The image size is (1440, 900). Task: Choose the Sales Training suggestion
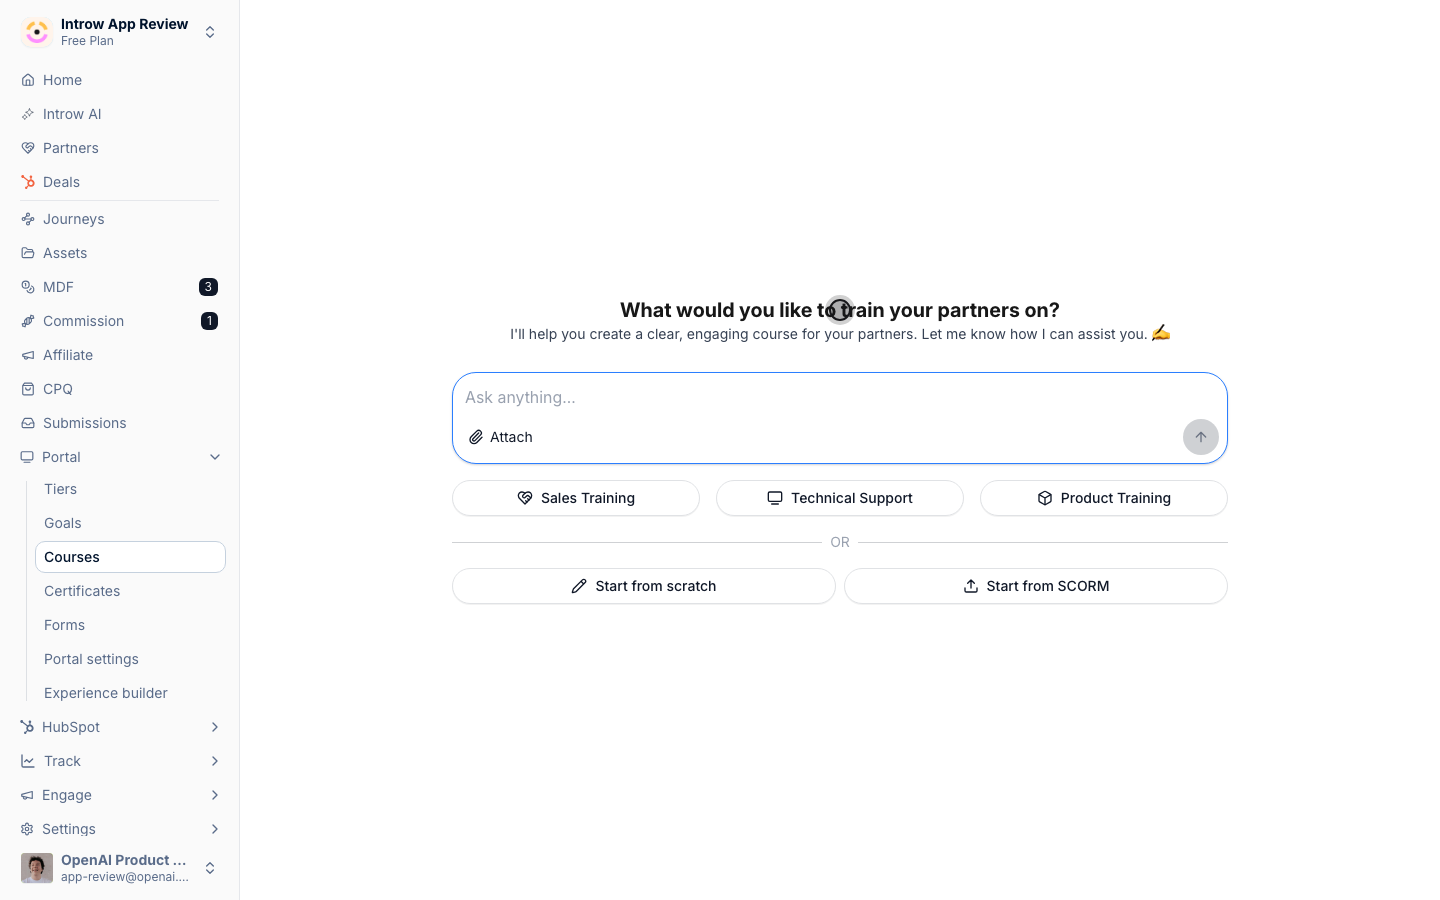[x=576, y=498]
